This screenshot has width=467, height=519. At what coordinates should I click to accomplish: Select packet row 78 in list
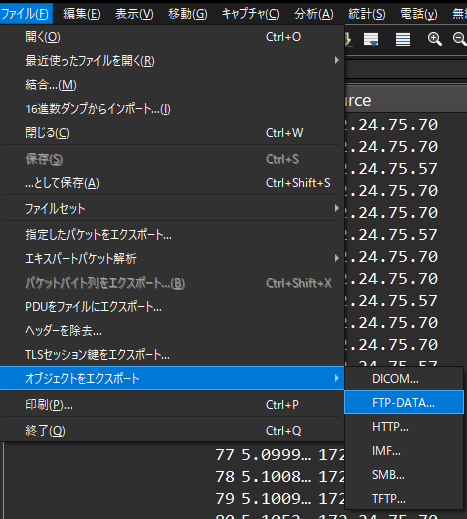coord(280,477)
